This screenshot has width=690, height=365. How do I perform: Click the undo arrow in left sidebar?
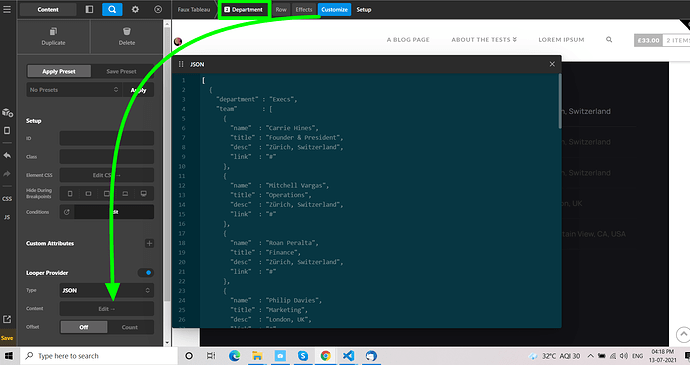pyautogui.click(x=7, y=155)
